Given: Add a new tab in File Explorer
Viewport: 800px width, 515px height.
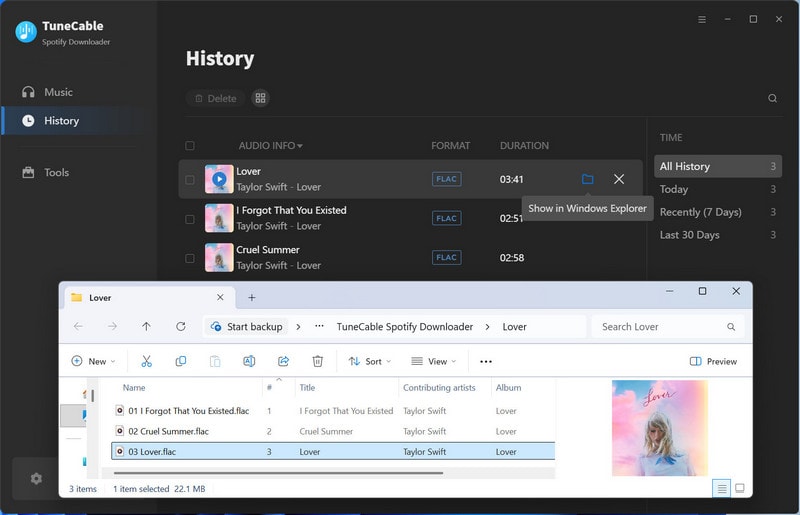Looking at the screenshot, I should 252,298.
